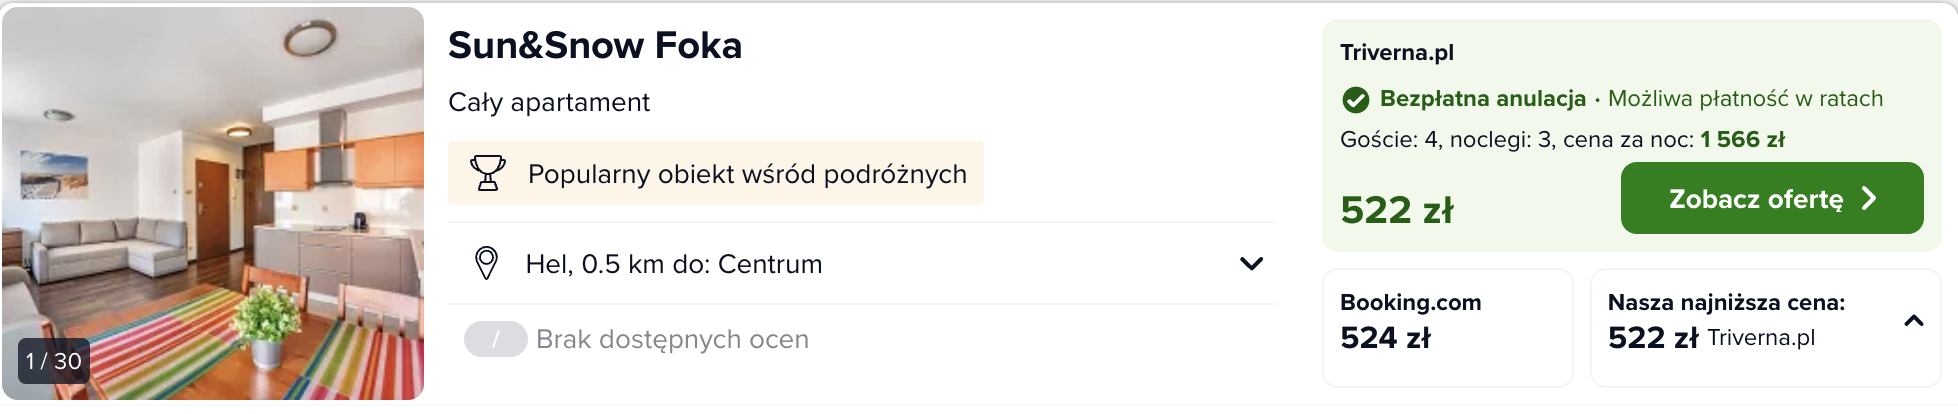
Task: Click the trophy icon in the popularity badge
Action: (x=487, y=173)
